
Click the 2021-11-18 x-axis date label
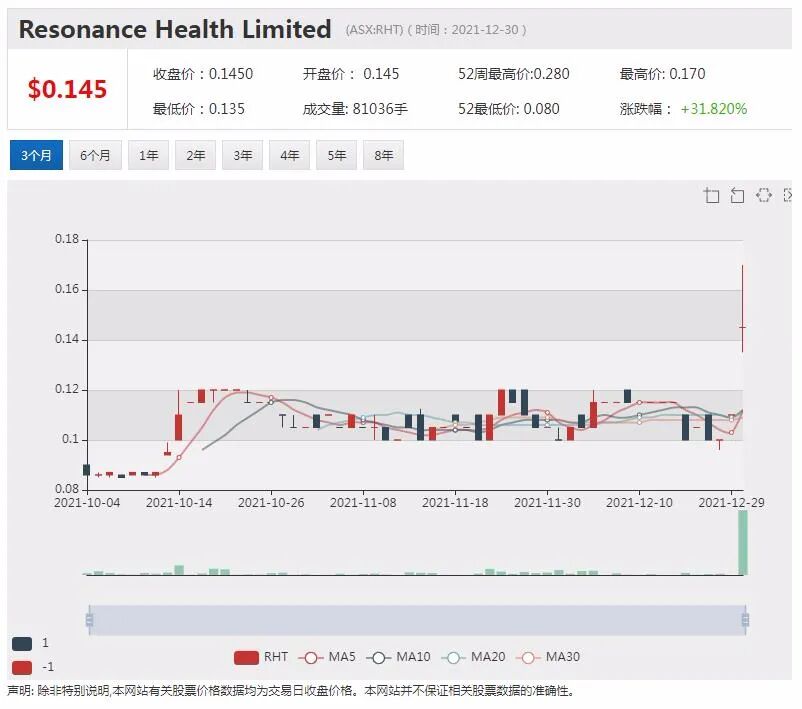[x=455, y=502]
